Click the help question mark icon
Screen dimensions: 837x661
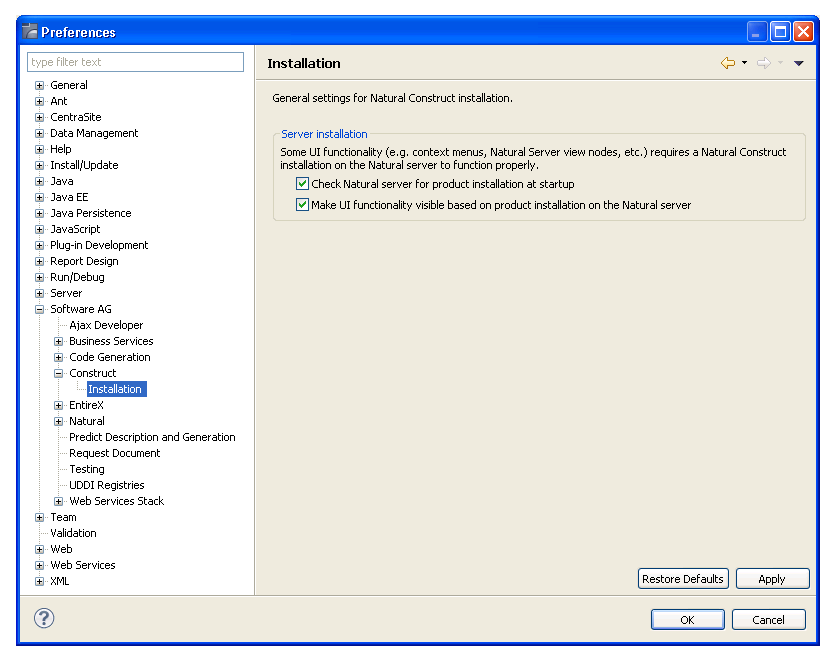click(44, 618)
